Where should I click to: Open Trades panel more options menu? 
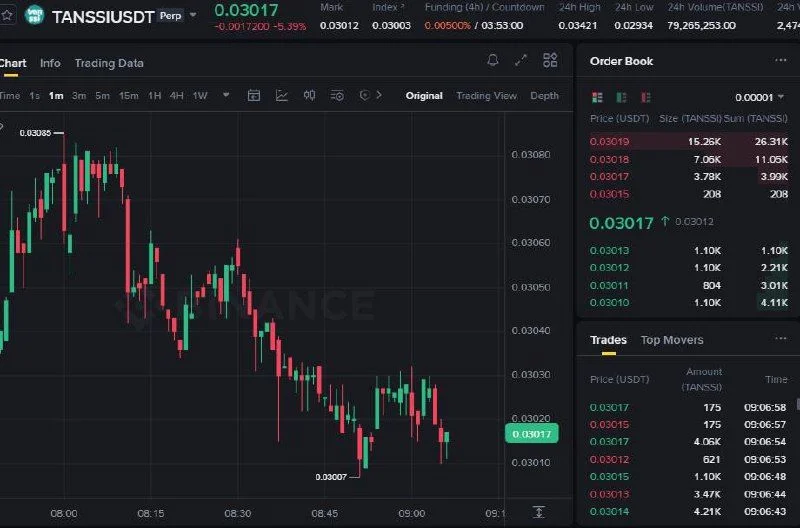pos(781,338)
